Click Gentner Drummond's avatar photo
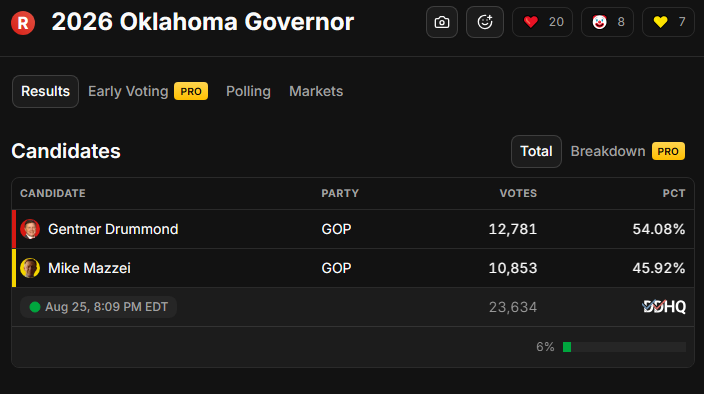 pyautogui.click(x=30, y=229)
